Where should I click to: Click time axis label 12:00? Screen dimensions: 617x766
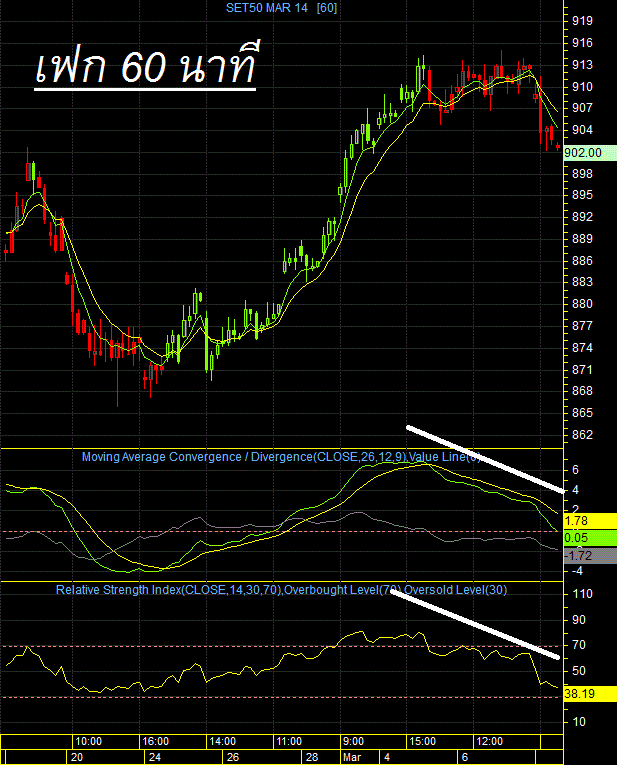[x=489, y=742]
